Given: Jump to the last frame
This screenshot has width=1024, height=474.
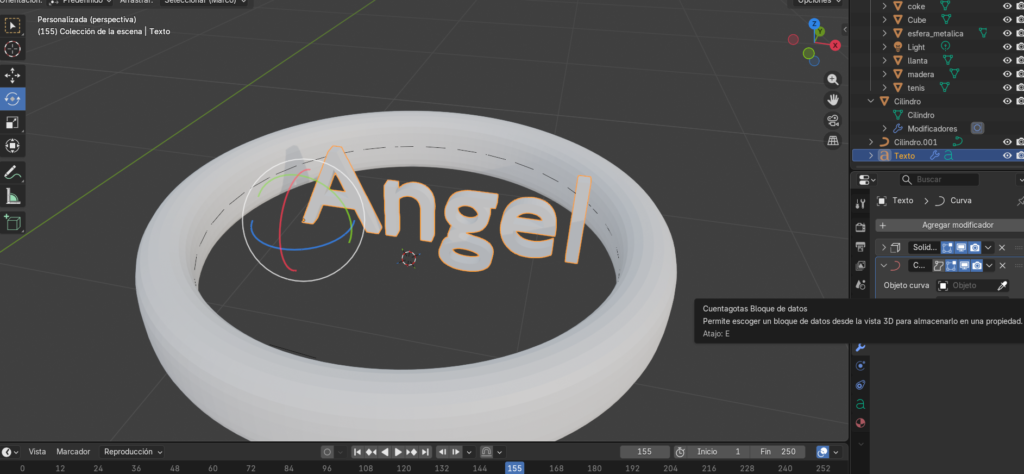Looking at the screenshot, I should [x=425, y=452].
